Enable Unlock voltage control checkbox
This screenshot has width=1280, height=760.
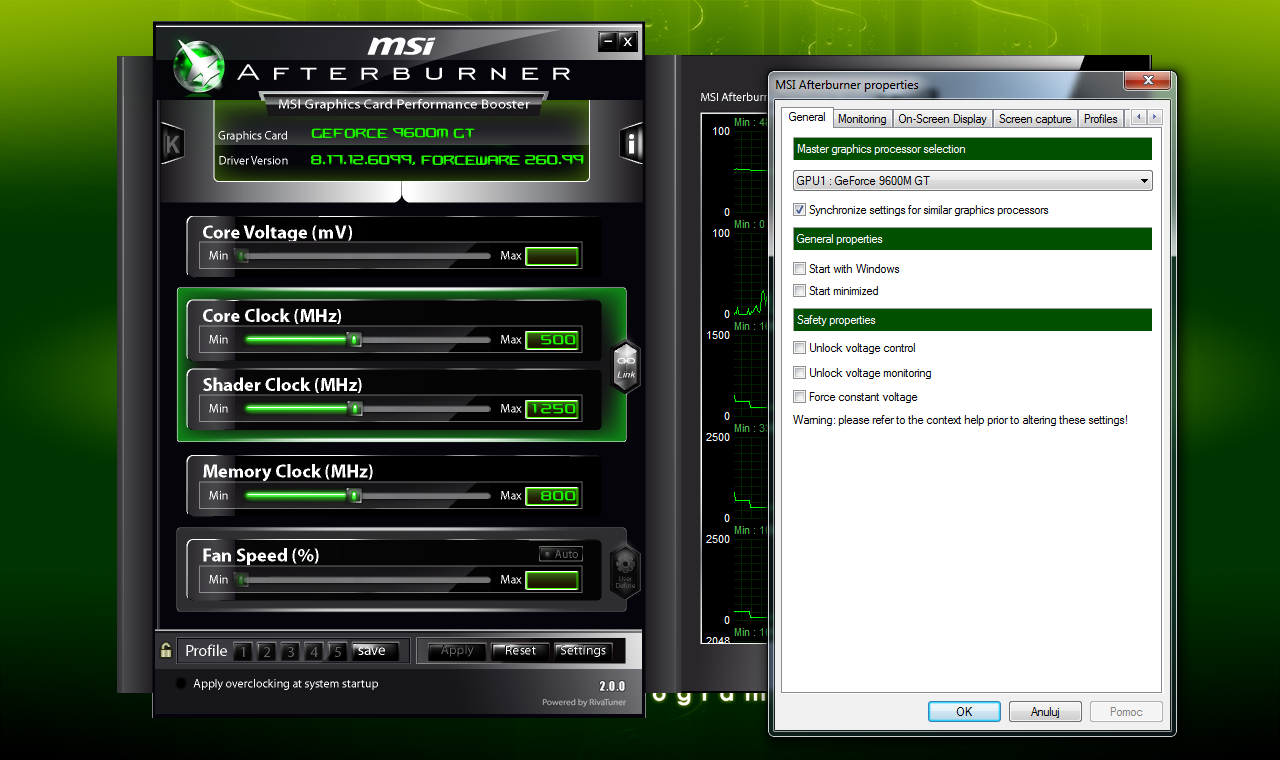(x=799, y=348)
